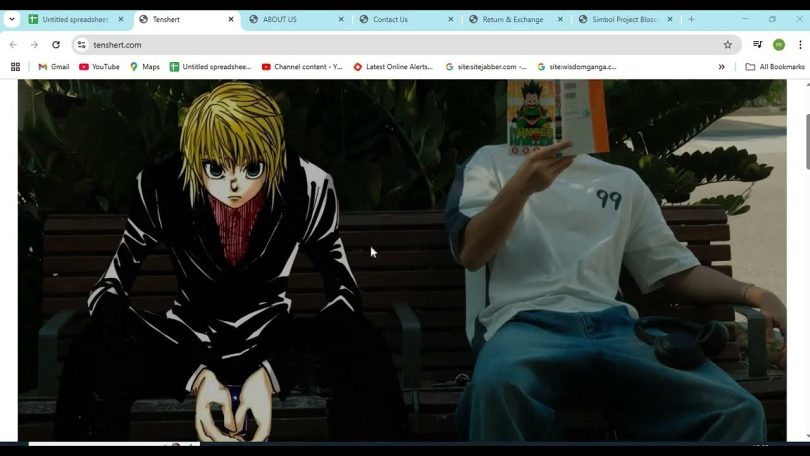Image resolution: width=810 pixels, height=456 pixels.
Task: Open the site:sitejabber.com bookmark
Action: tap(486, 67)
